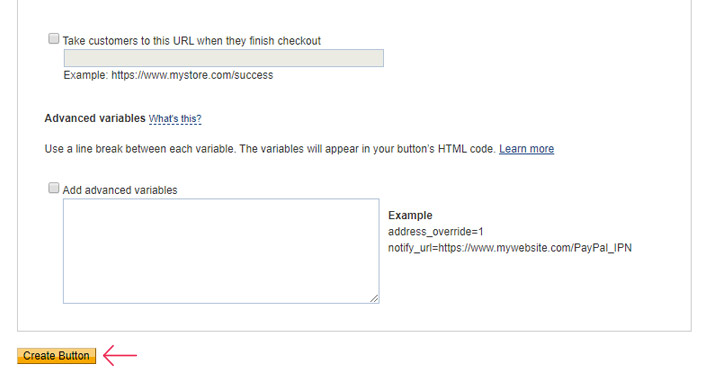Follow the Learn more link
This screenshot has width=710, height=378.
[526, 149]
